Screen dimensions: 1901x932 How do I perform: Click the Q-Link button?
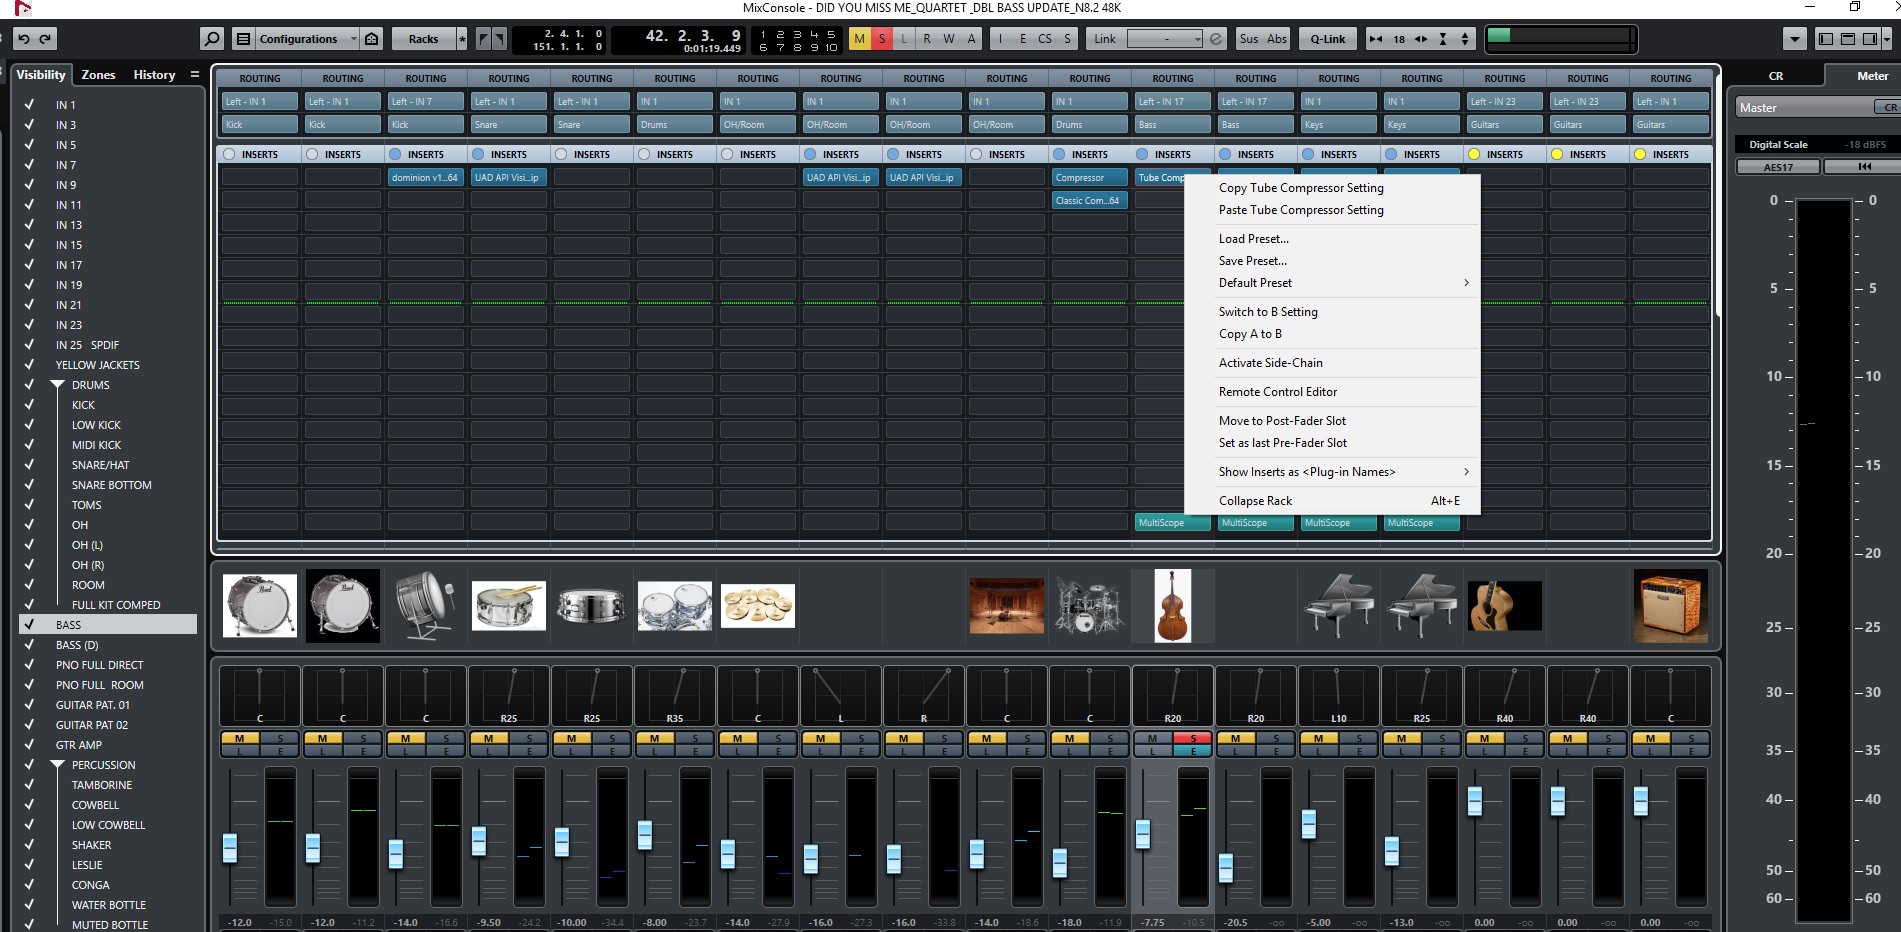tap(1327, 39)
